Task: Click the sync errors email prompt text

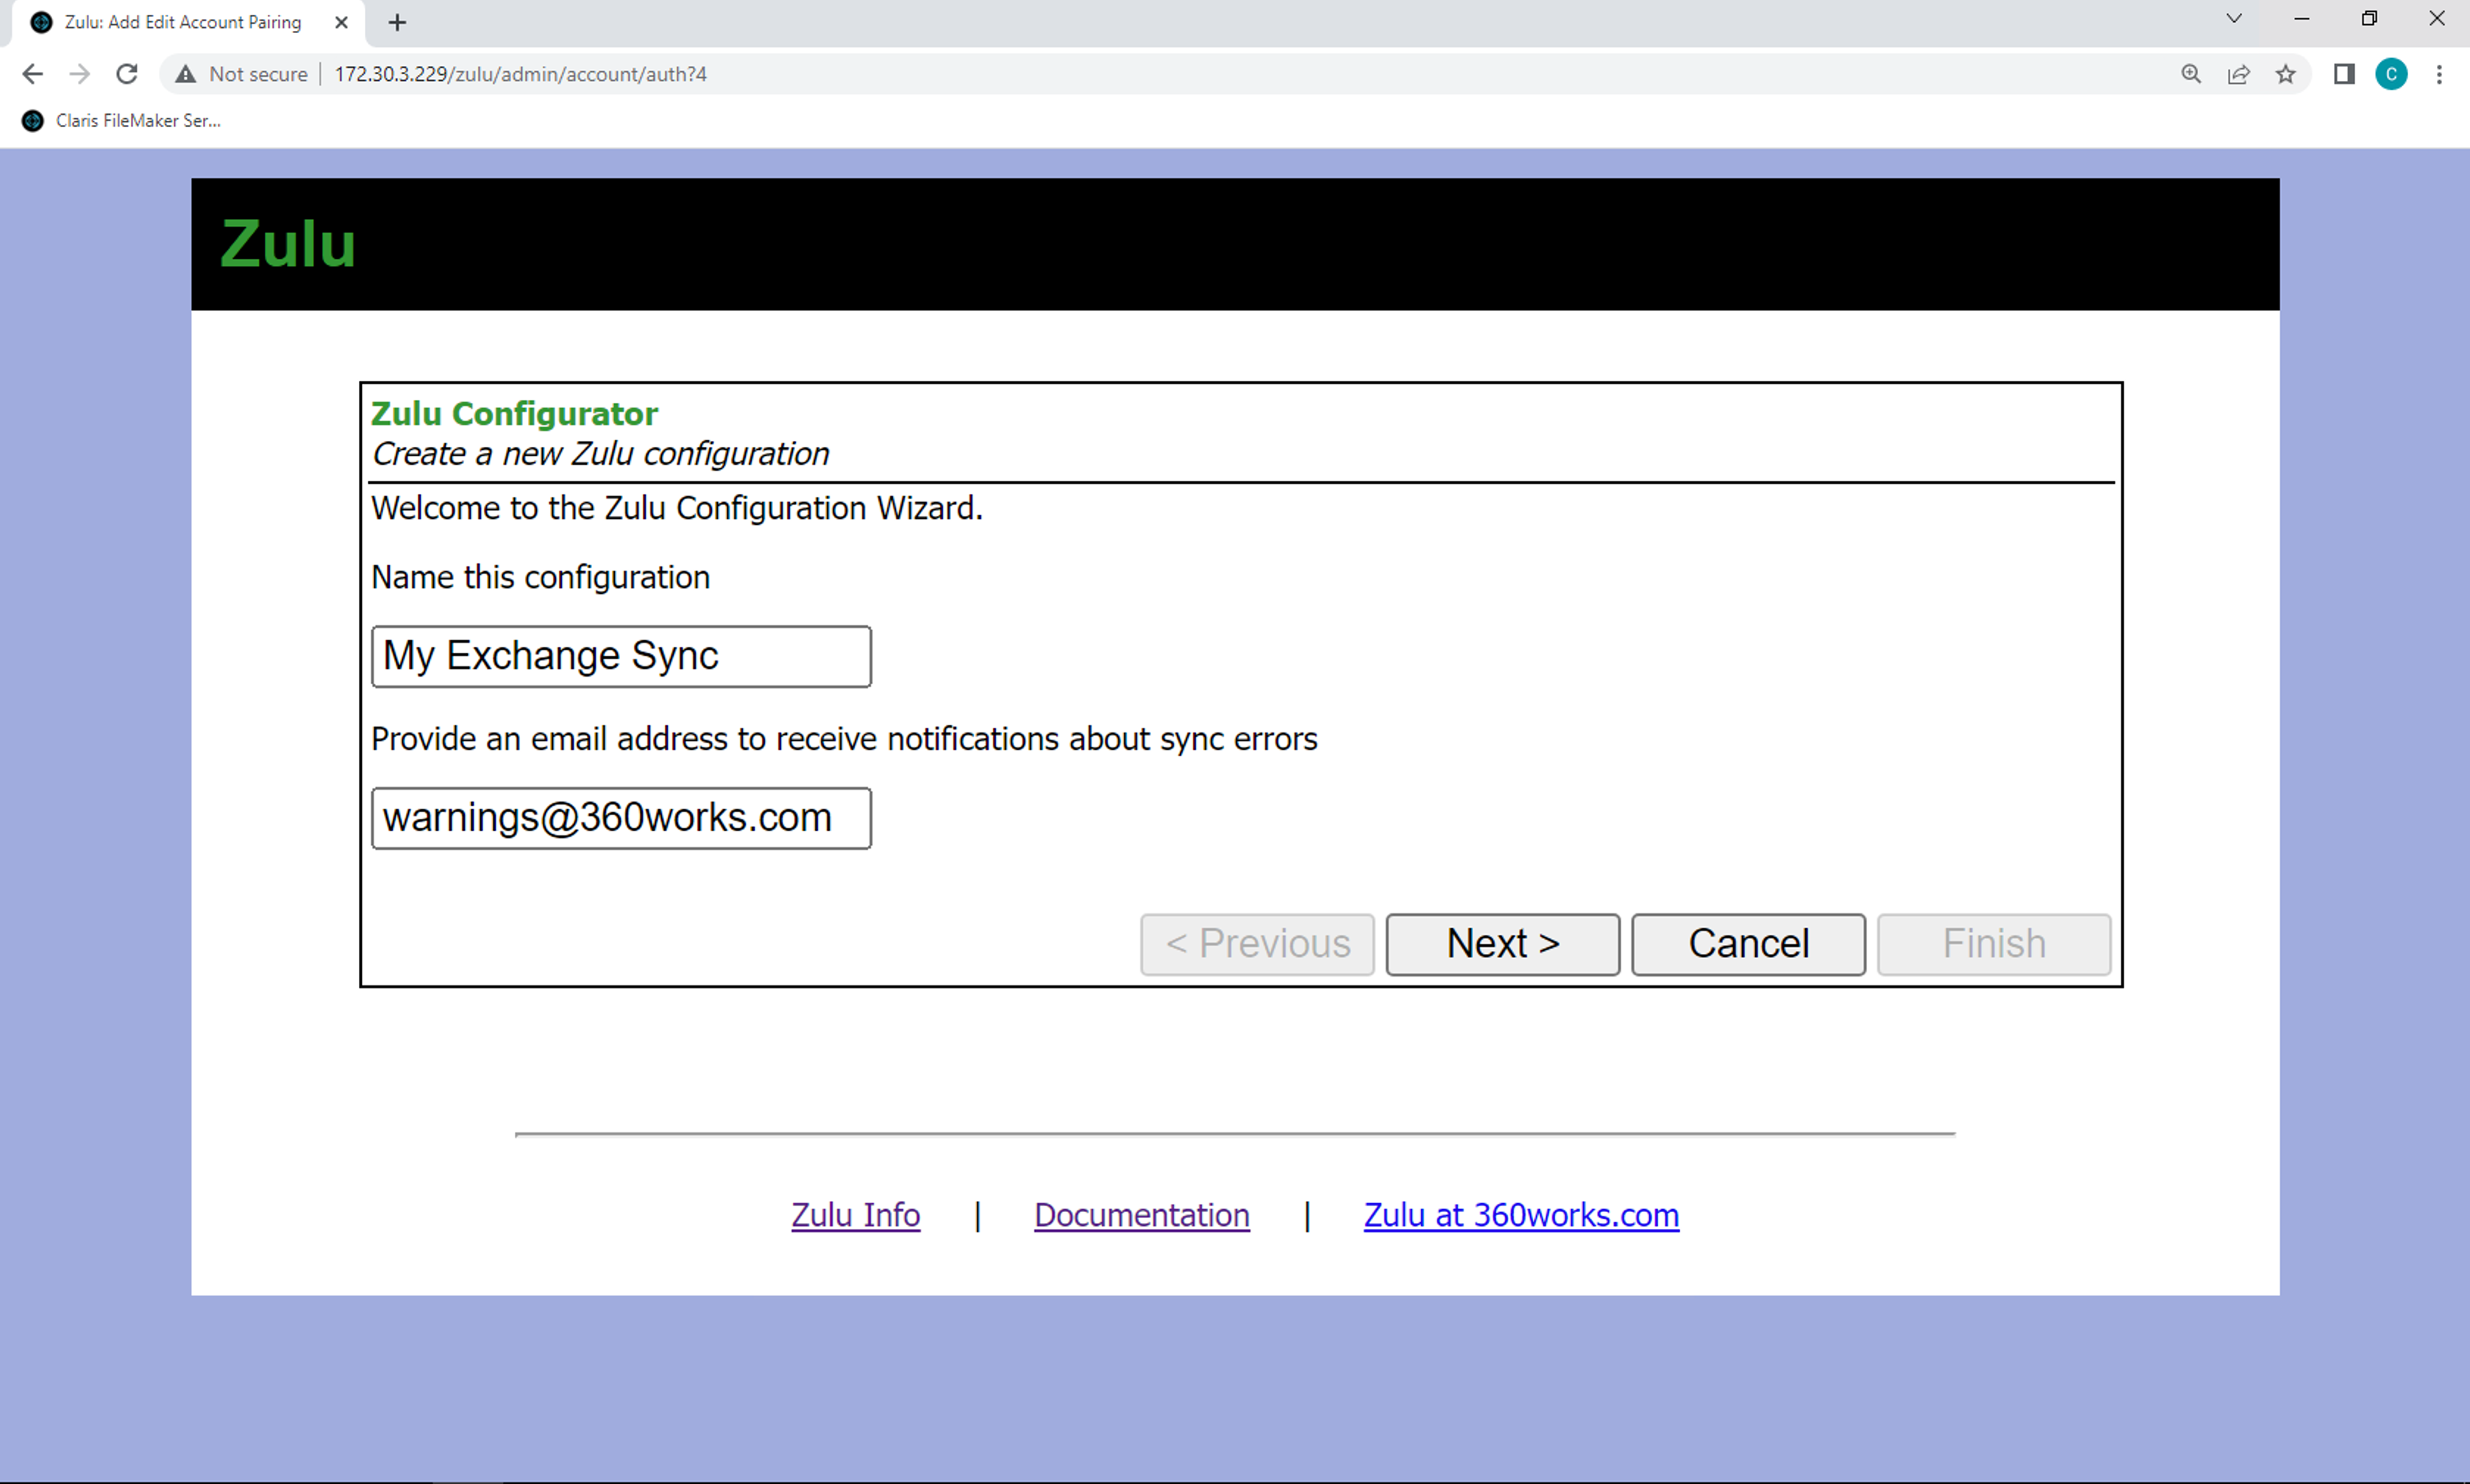Action: (844, 739)
